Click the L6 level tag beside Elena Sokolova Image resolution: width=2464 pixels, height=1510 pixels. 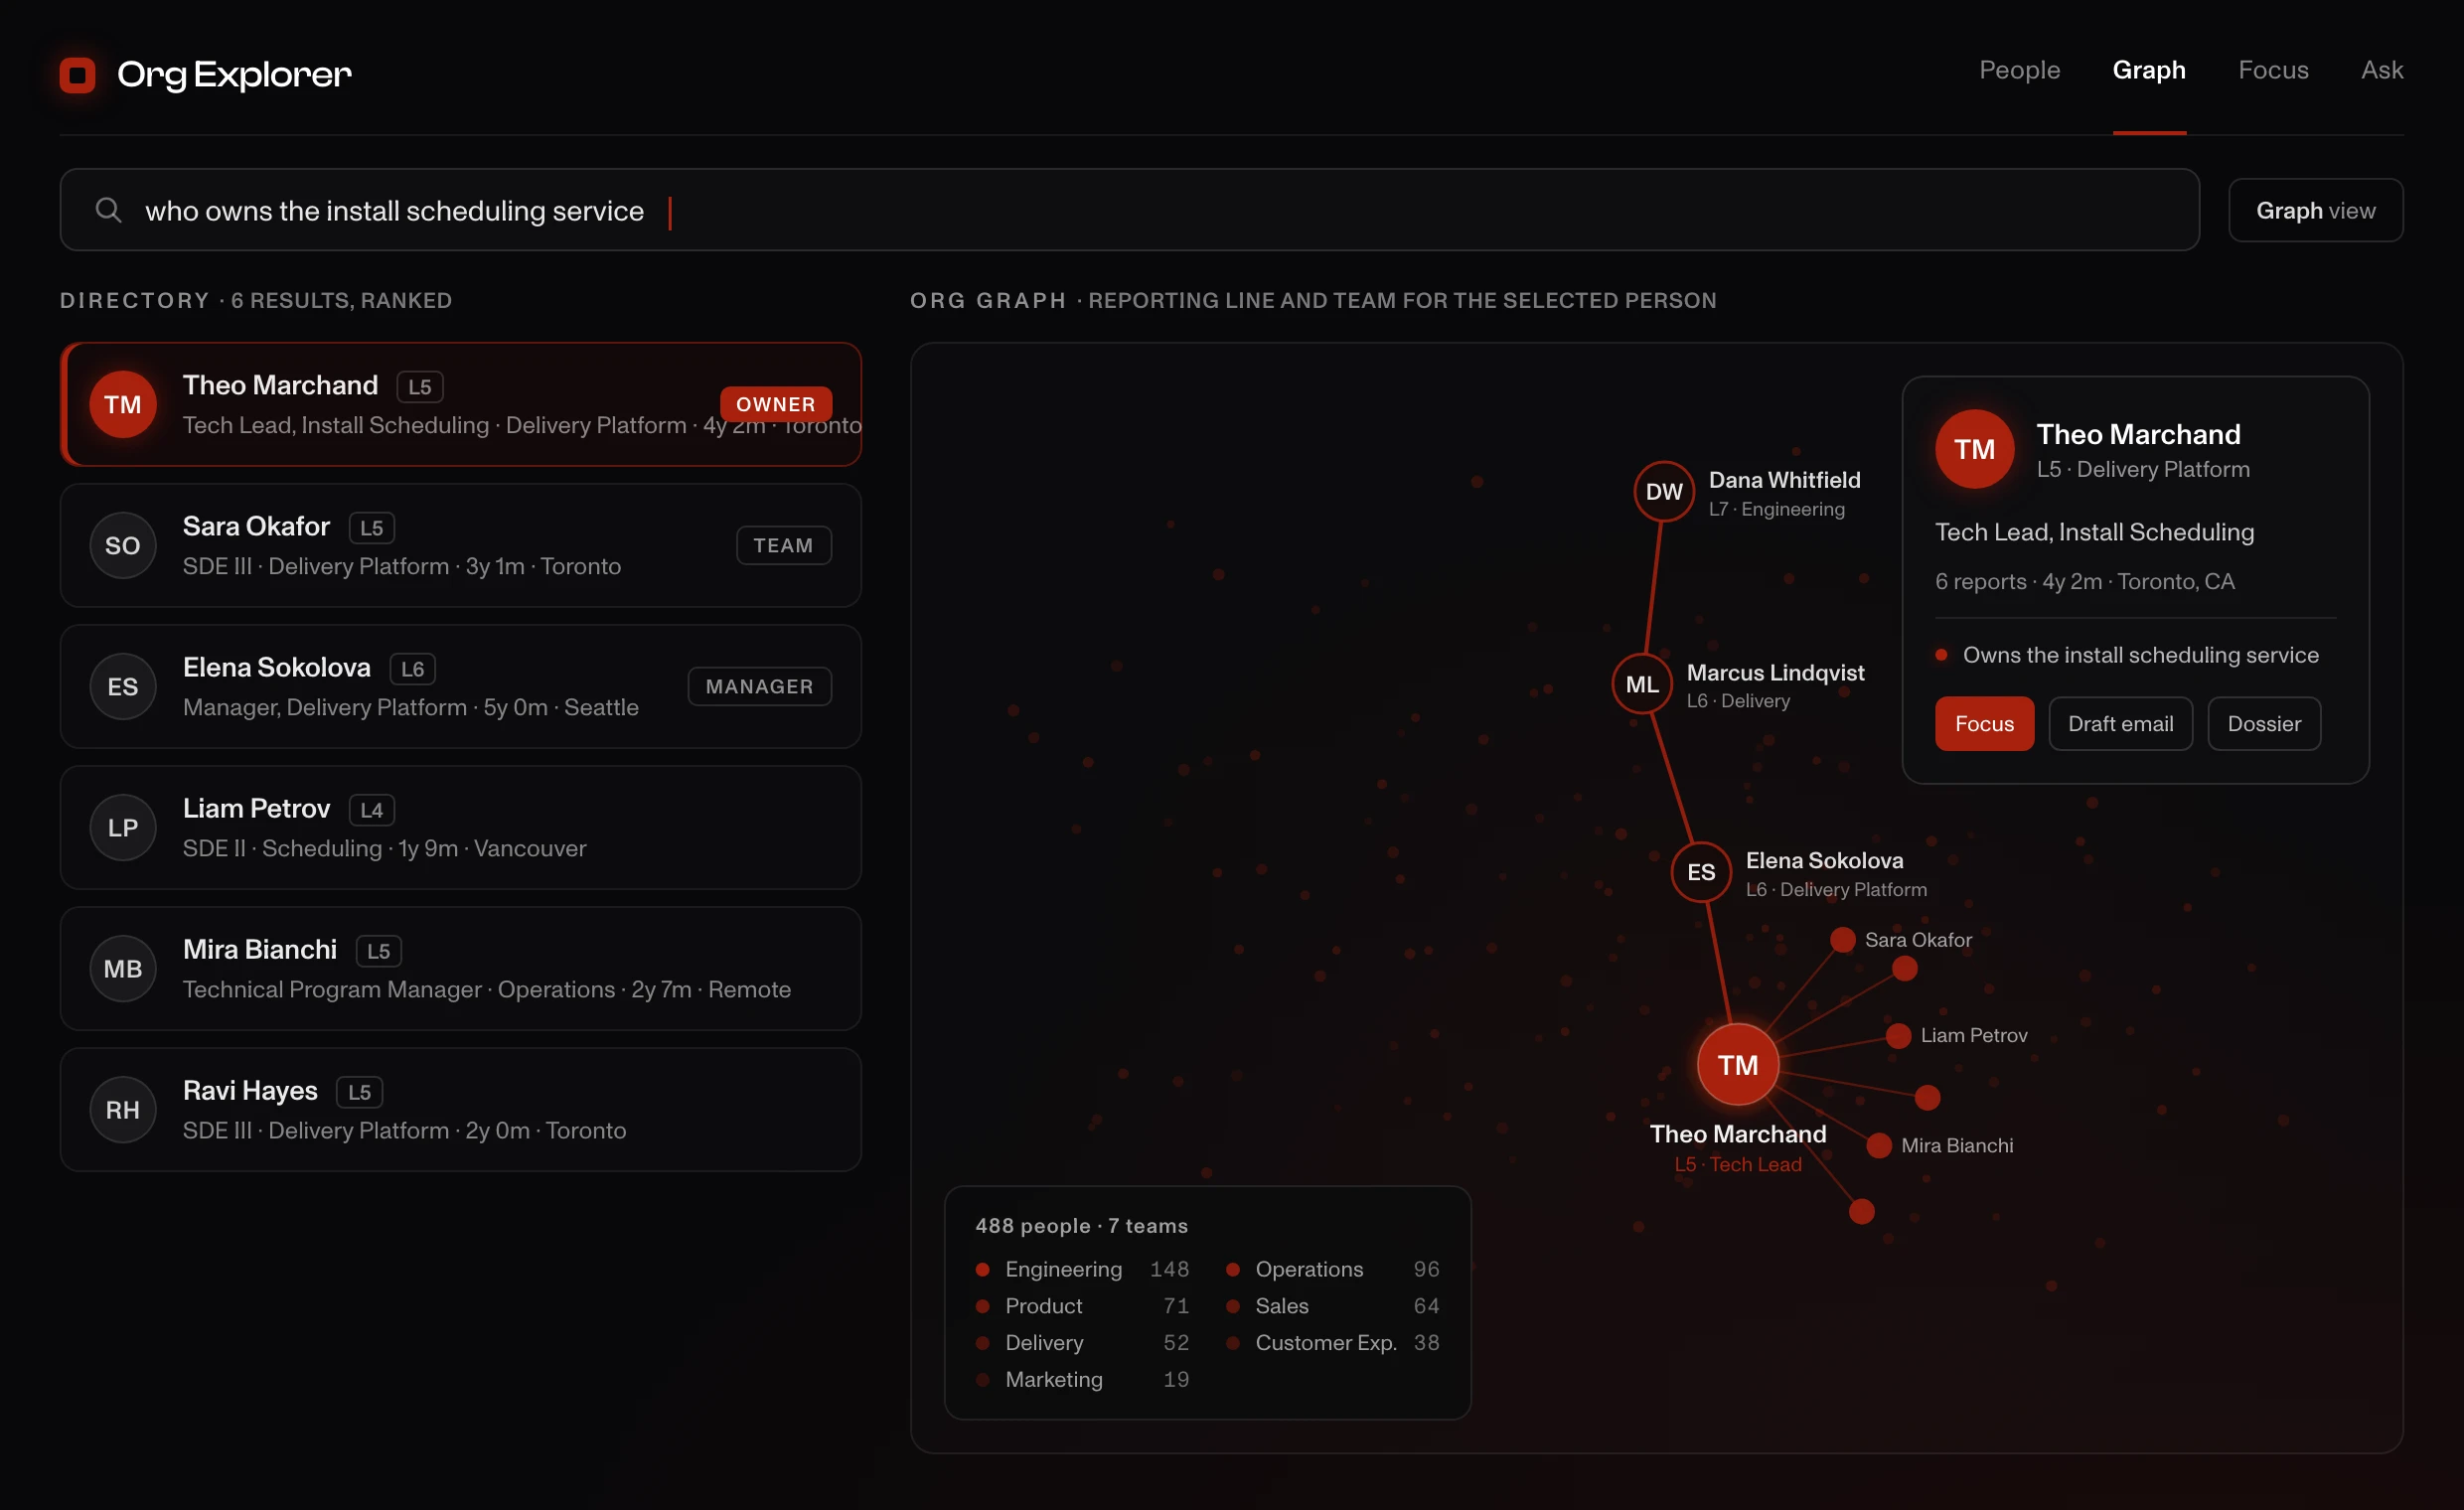[x=412, y=668]
